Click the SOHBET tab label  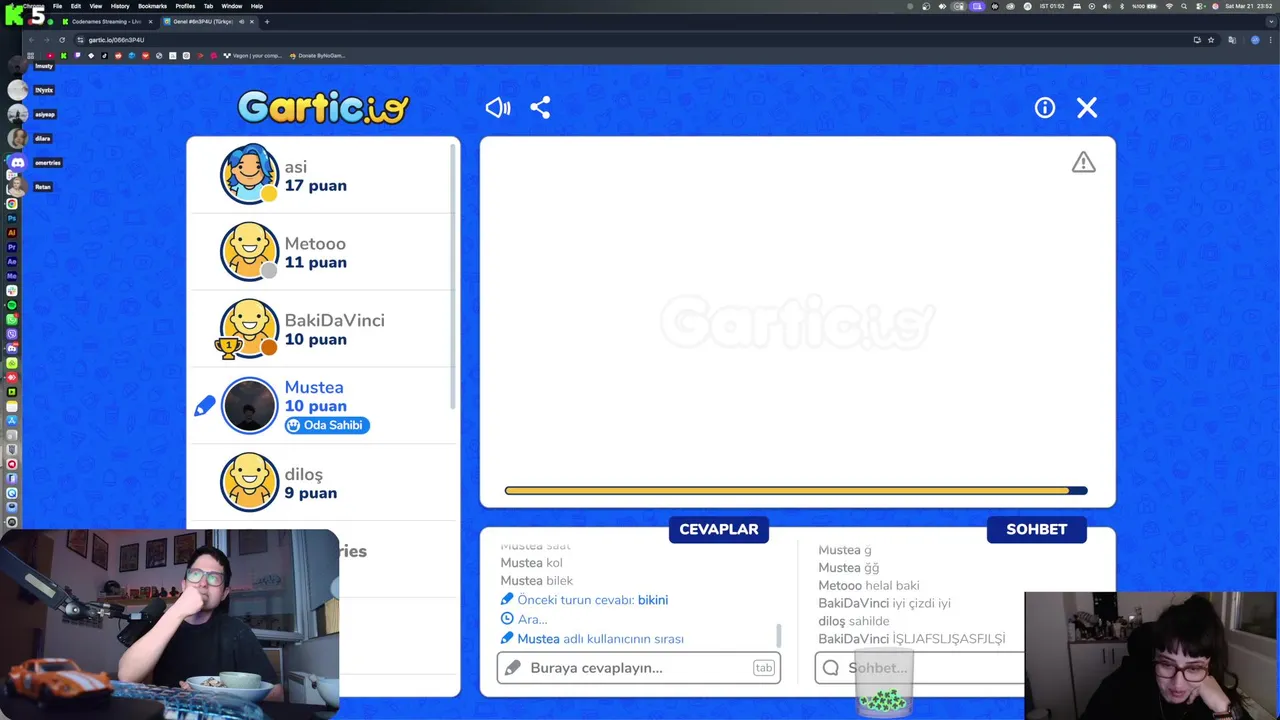point(1037,529)
